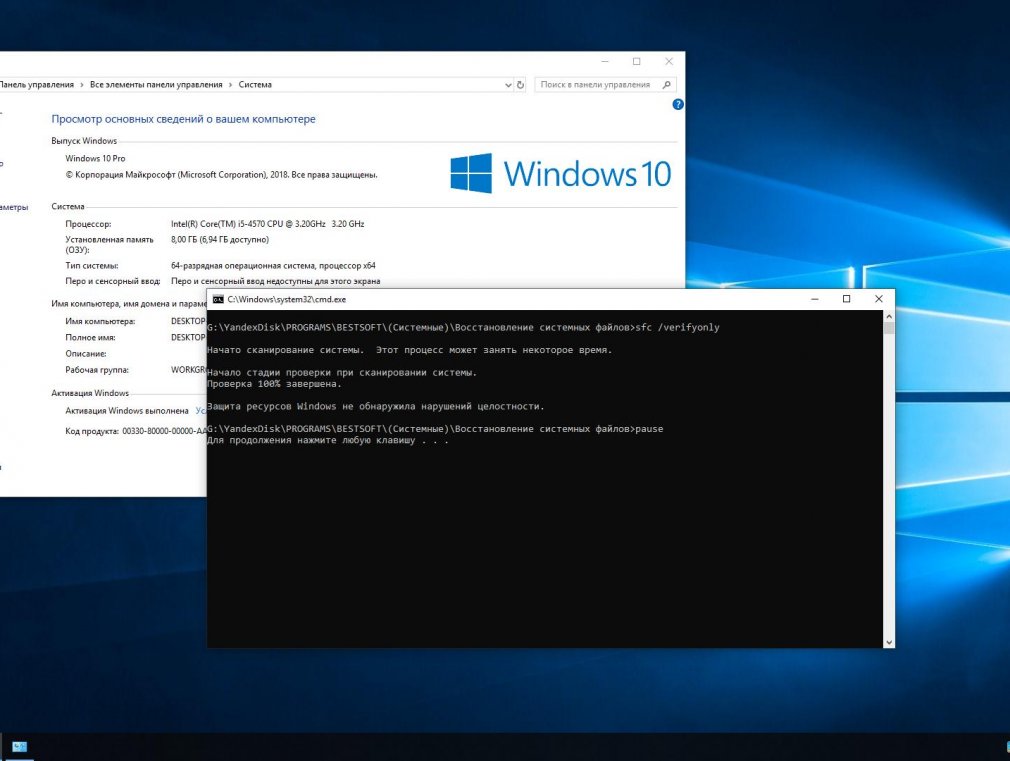Screen dimensions: 1010x761
Task: Click the cmd scrollbar up arrow
Action: (x=889, y=316)
